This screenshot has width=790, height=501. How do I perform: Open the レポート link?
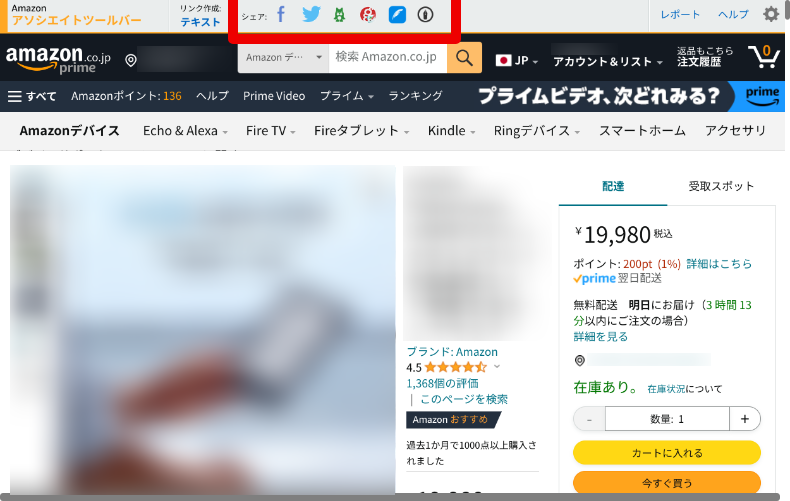coord(680,15)
